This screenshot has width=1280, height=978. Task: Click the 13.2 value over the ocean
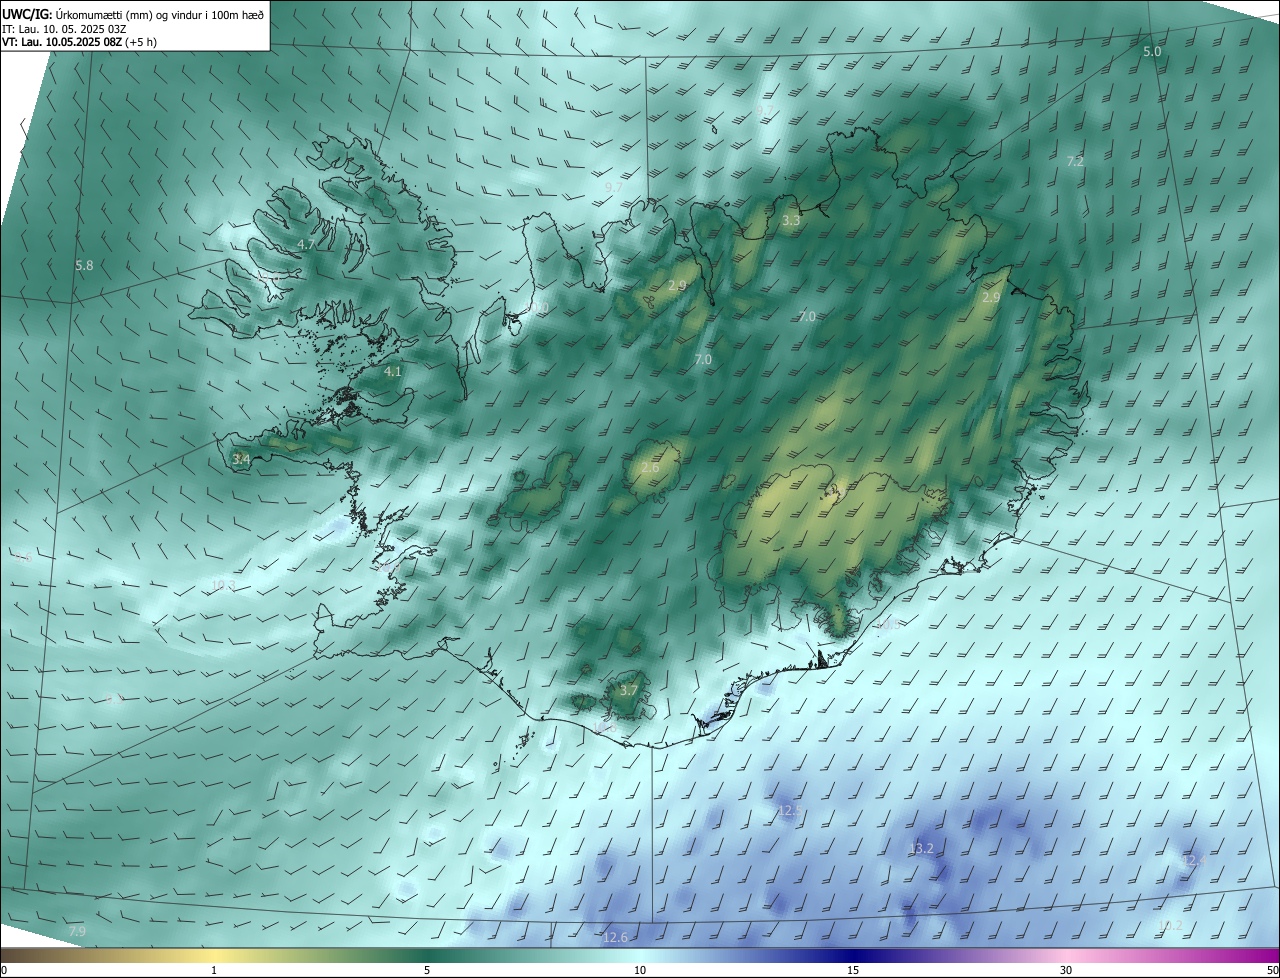[921, 849]
